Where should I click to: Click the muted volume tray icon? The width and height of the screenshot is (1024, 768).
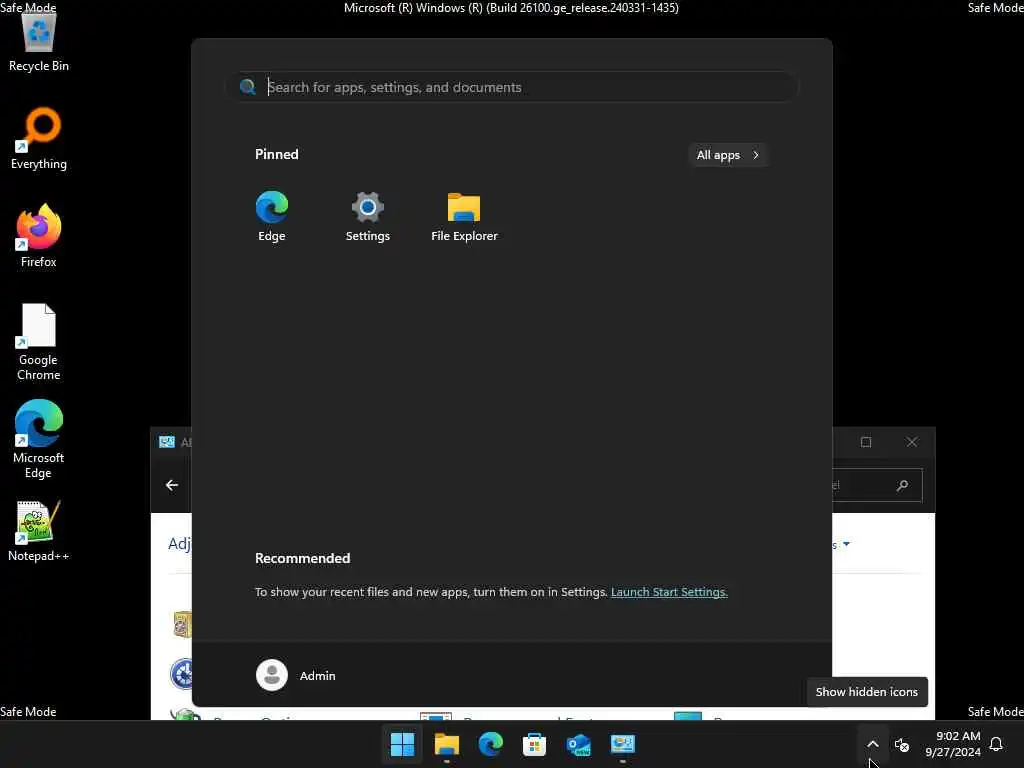tap(902, 744)
